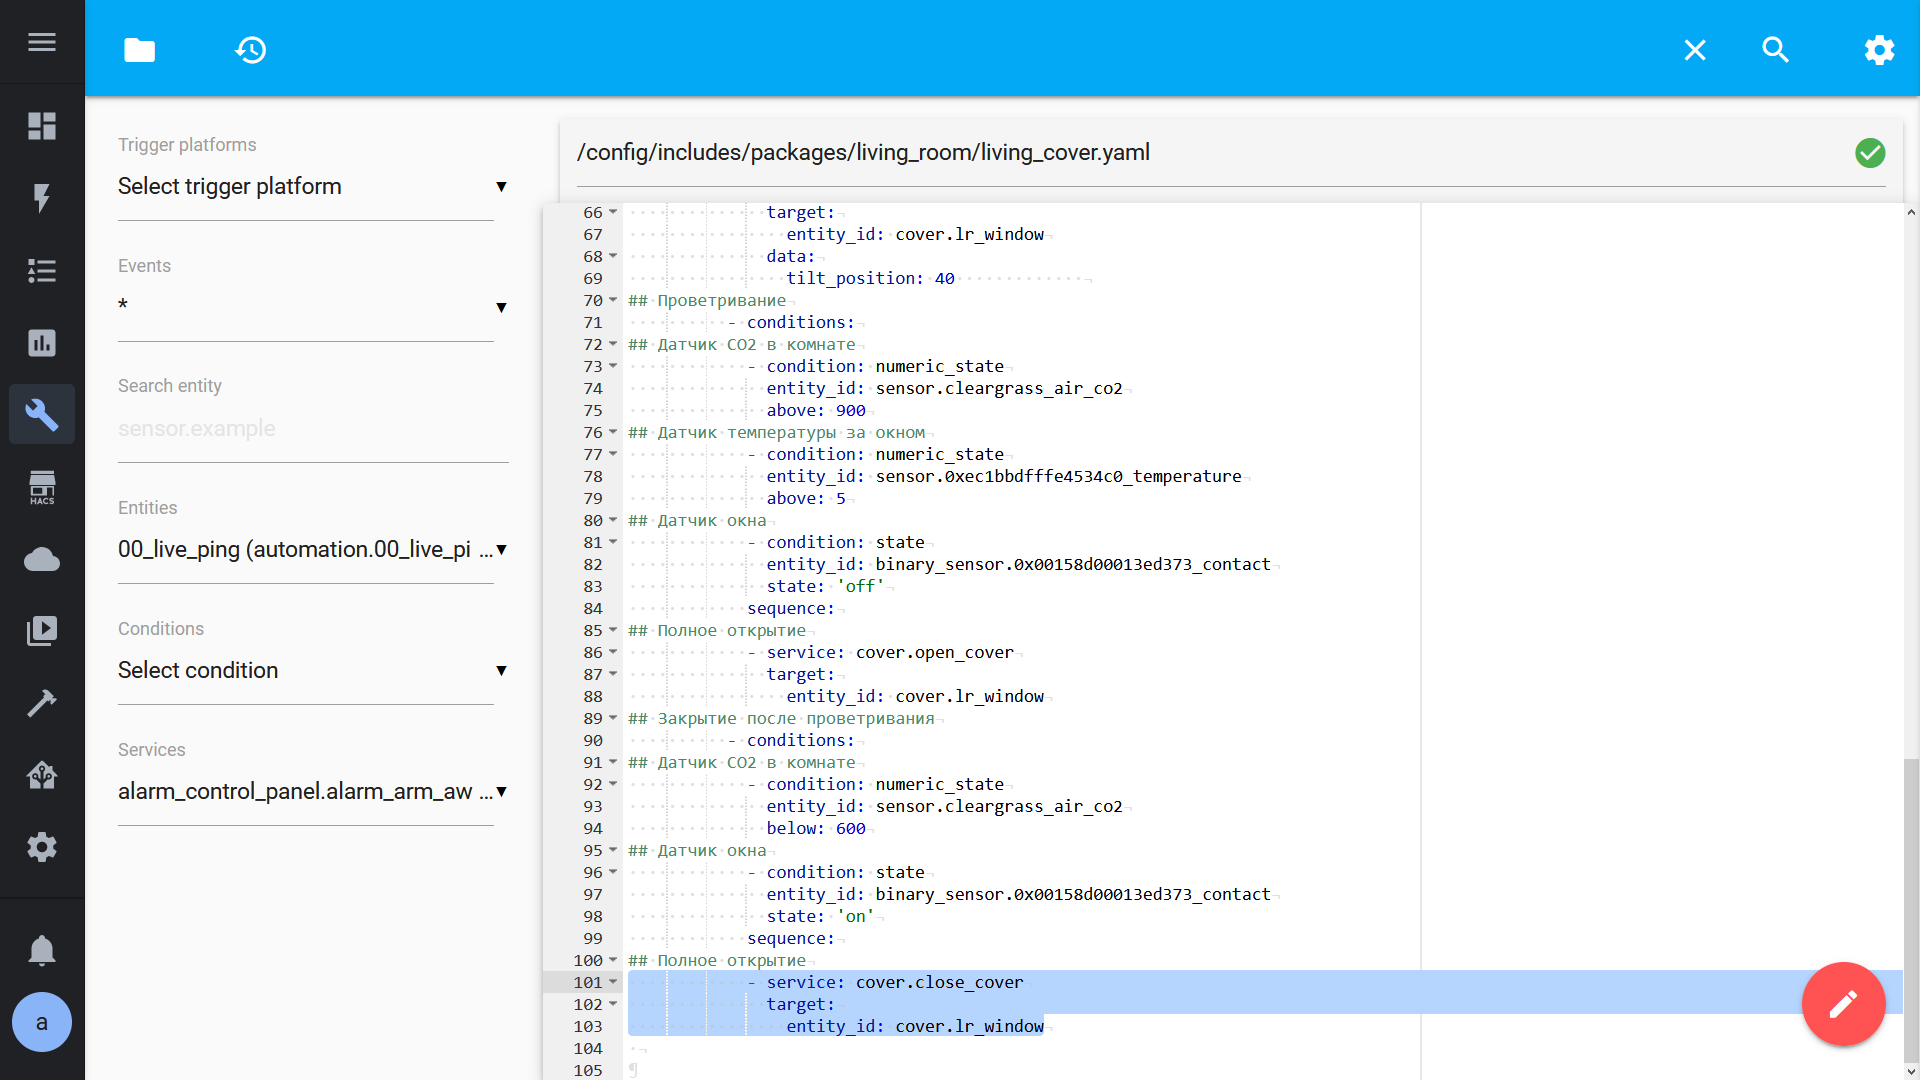Open the notifications bell

coord(42,950)
